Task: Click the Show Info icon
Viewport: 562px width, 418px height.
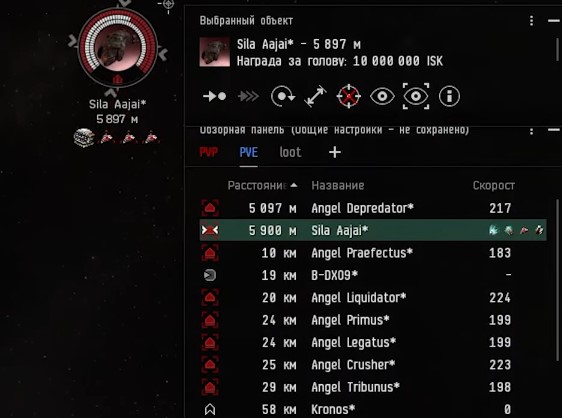Action: tap(449, 96)
